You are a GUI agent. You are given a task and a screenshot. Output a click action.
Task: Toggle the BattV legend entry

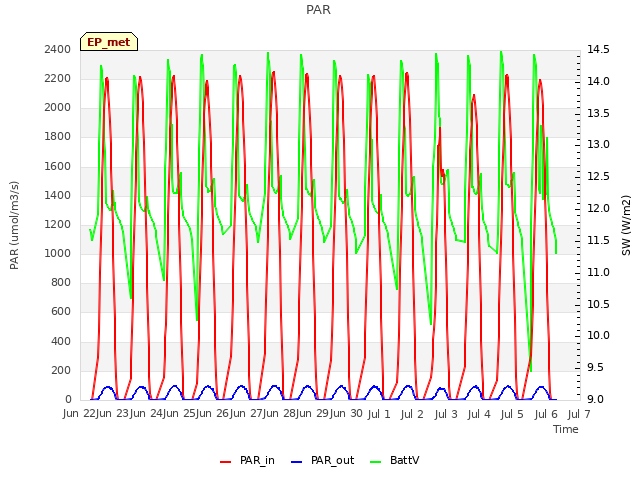394,460
